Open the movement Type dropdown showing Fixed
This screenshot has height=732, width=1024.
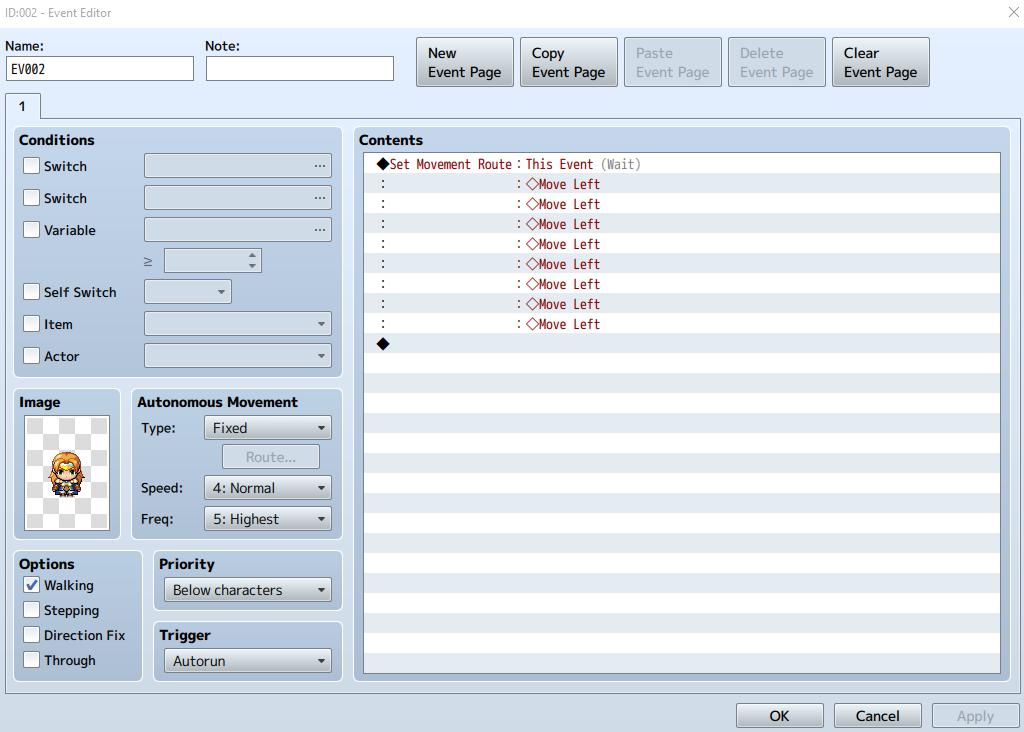click(x=268, y=428)
